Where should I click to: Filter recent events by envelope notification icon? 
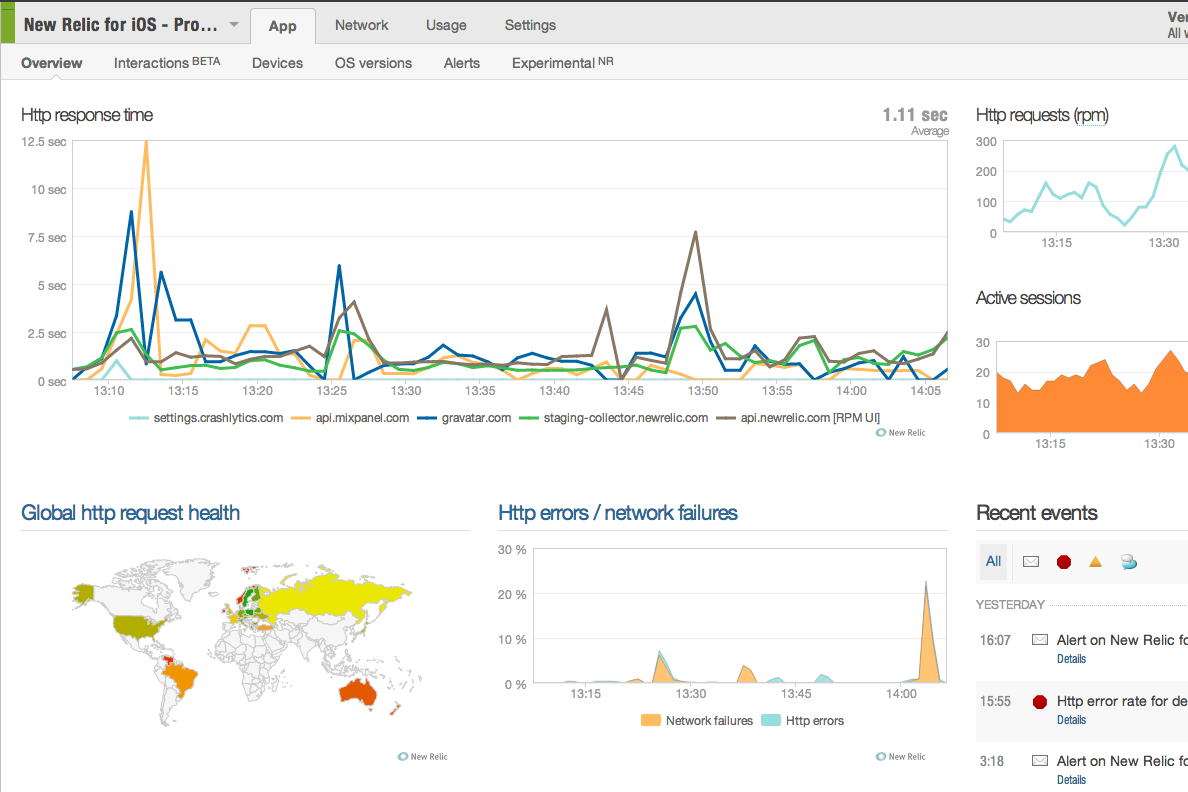[1031, 562]
